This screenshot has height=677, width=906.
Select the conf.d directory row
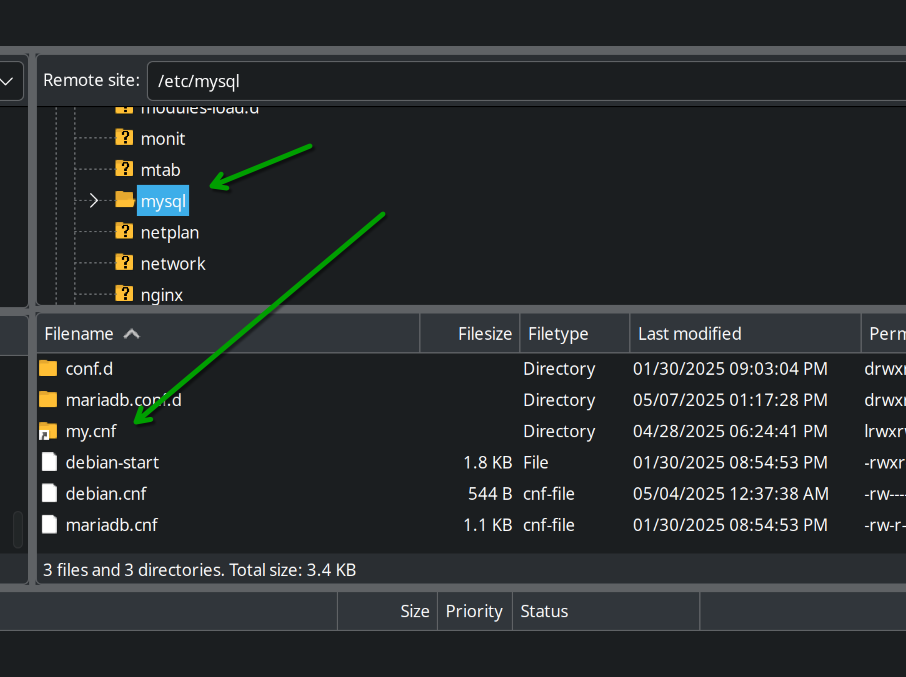(471, 369)
